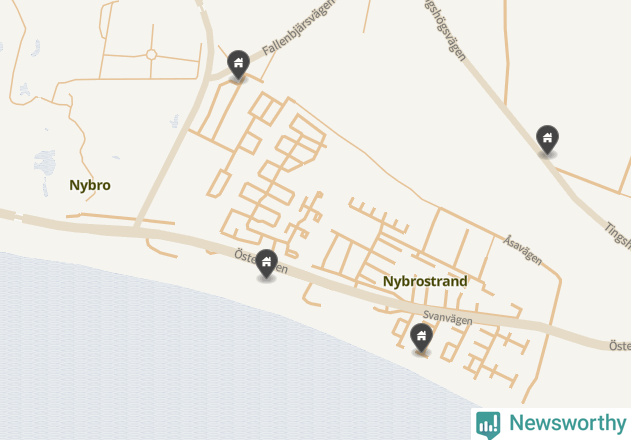Click the small pond beside the thick north road
The image size is (631, 440).
175,121
